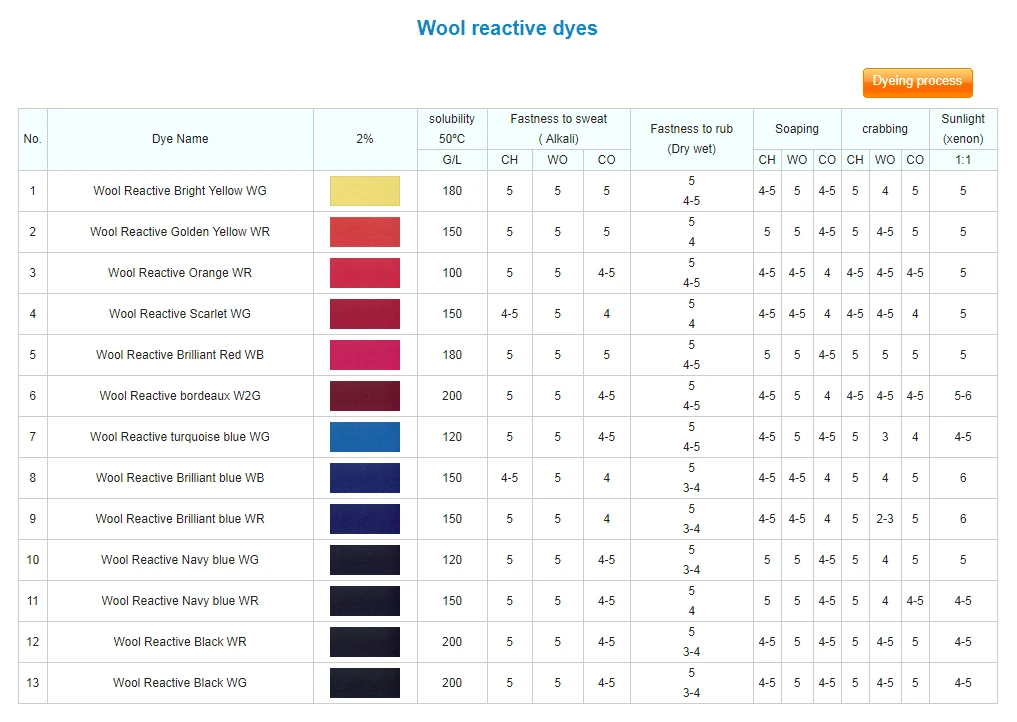Pick the Scarlet WG color swatch
1017x722 pixels.
[x=365, y=313]
